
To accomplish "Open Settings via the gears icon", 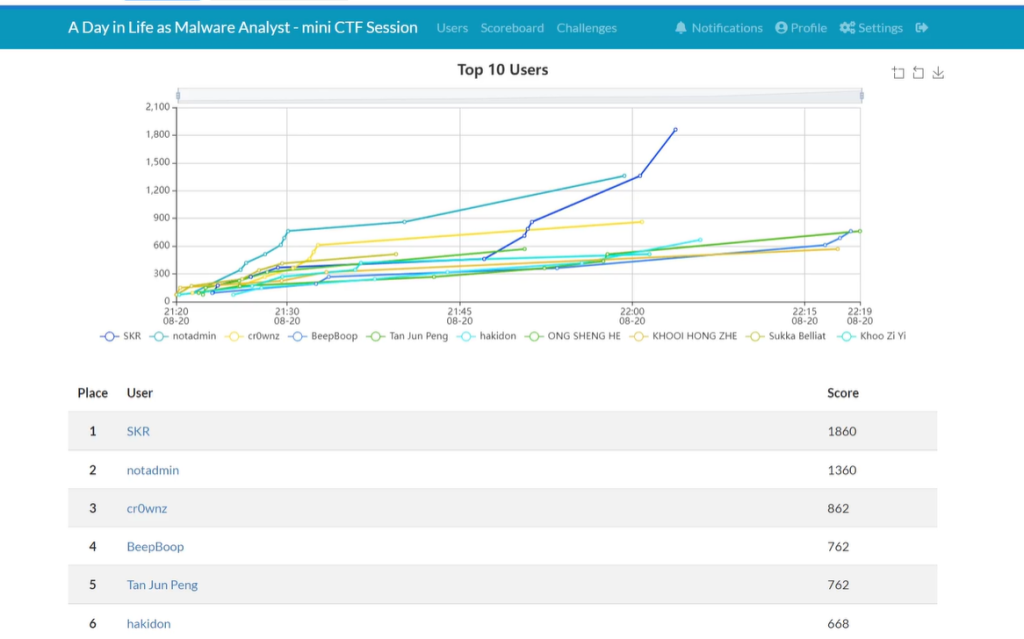I will click(x=847, y=28).
